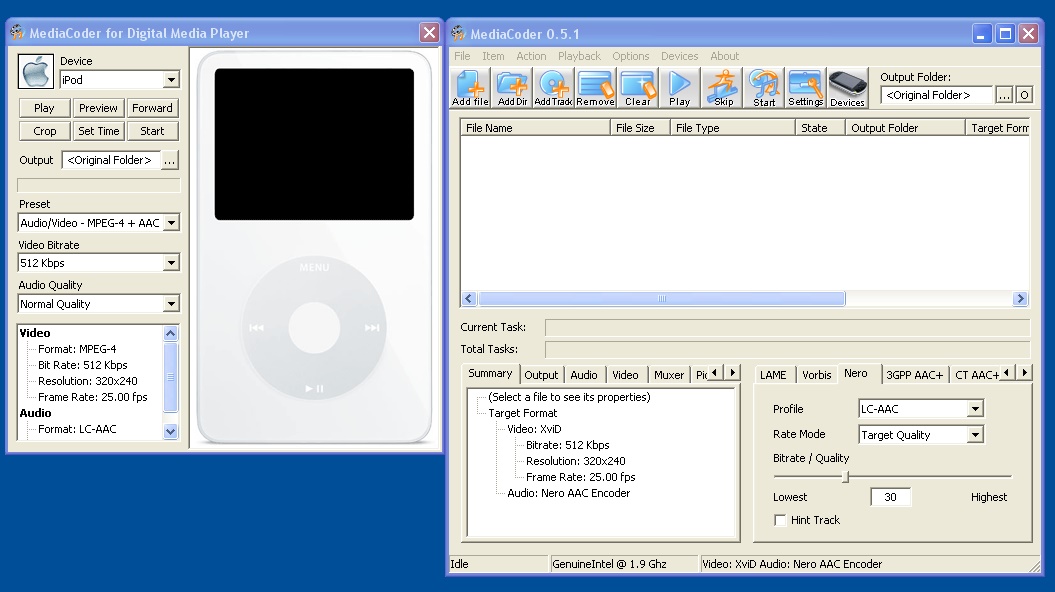Click the Forward button
The image size is (1055, 592).
click(x=153, y=108)
